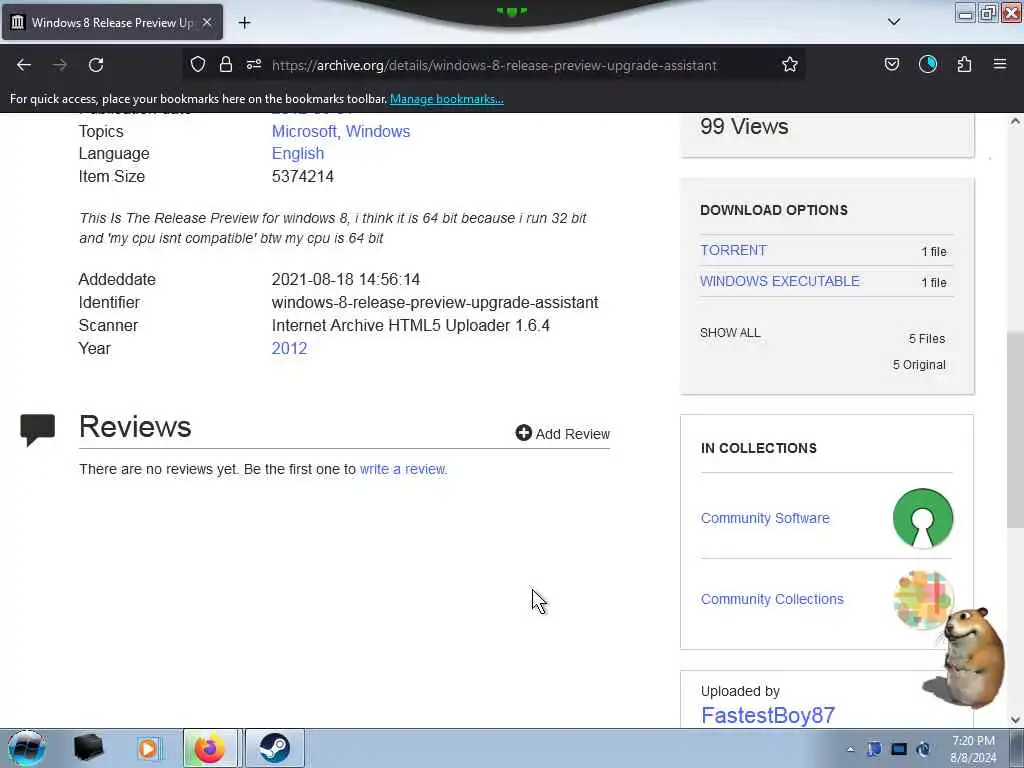Screen dimensions: 1024x768
Task: Click the '5 Original' count text
Action: click(x=919, y=364)
